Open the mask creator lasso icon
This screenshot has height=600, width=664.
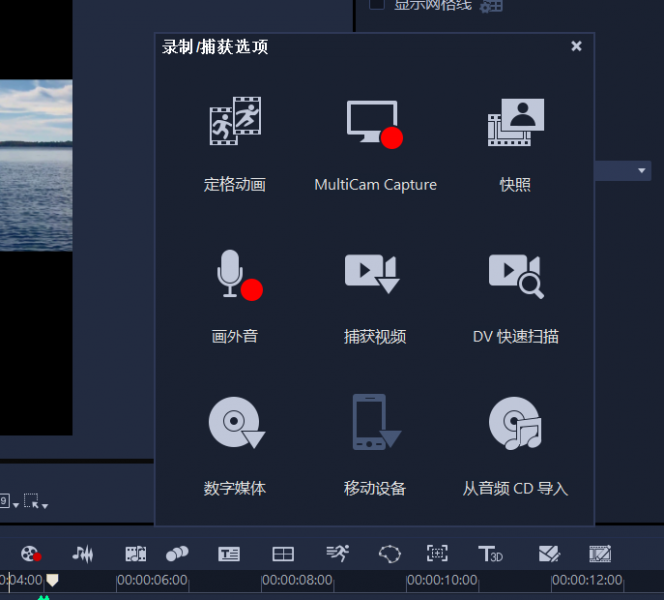(390, 553)
